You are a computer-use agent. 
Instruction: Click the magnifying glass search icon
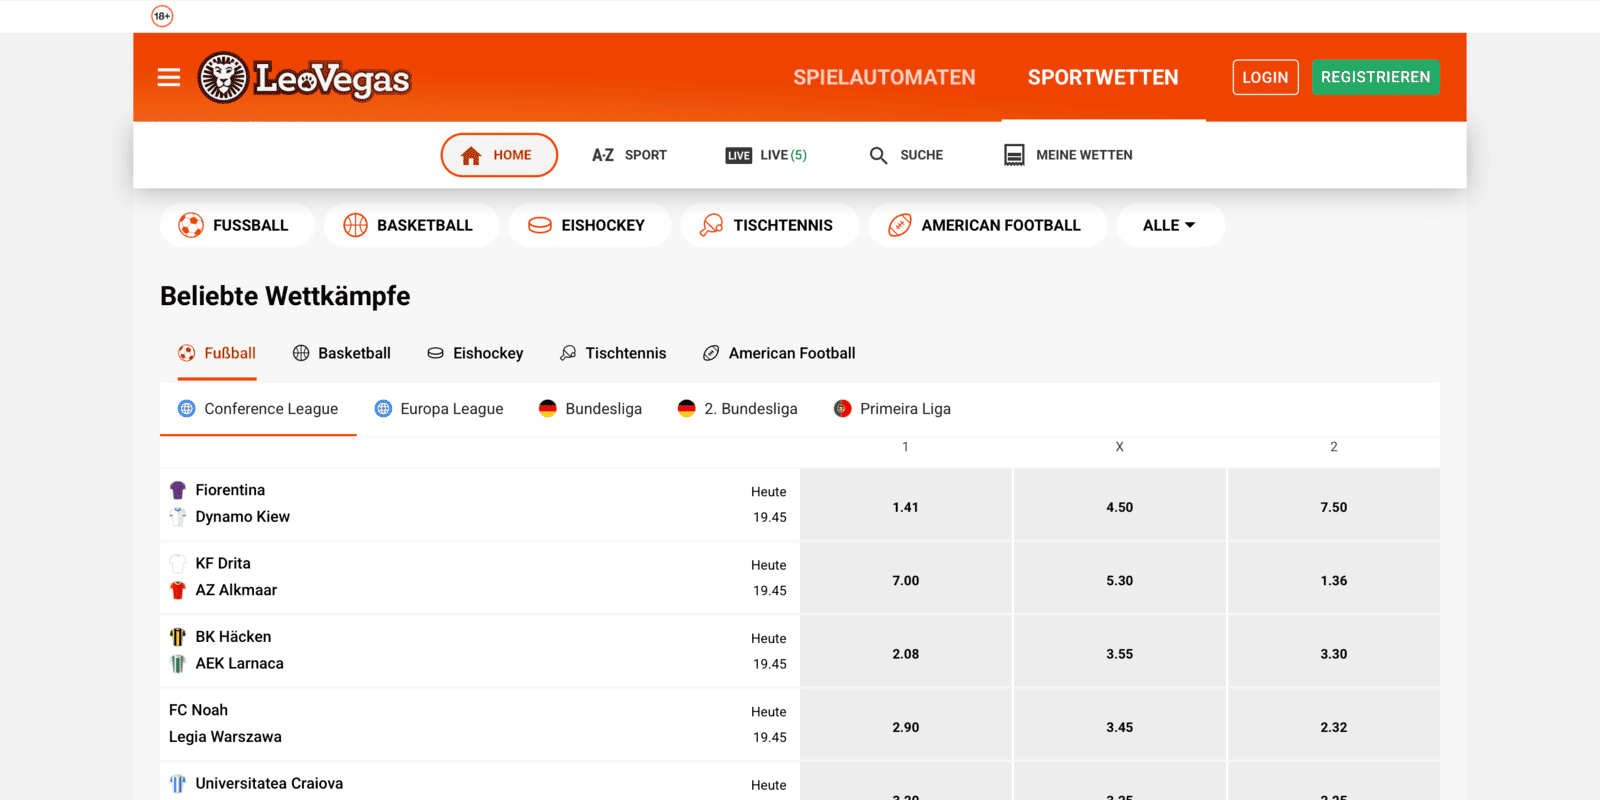tap(878, 155)
